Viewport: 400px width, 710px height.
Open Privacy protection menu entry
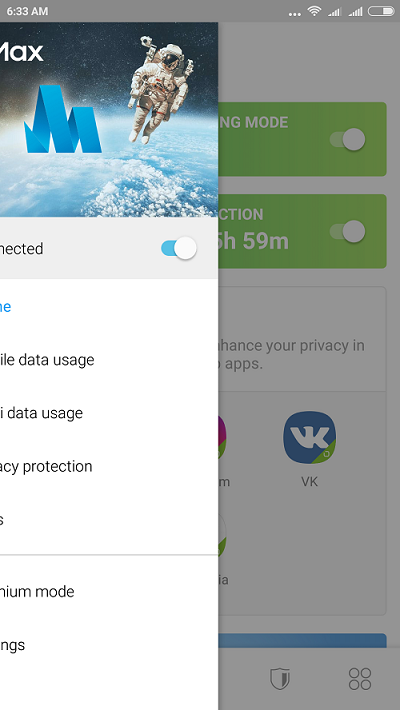(109, 466)
